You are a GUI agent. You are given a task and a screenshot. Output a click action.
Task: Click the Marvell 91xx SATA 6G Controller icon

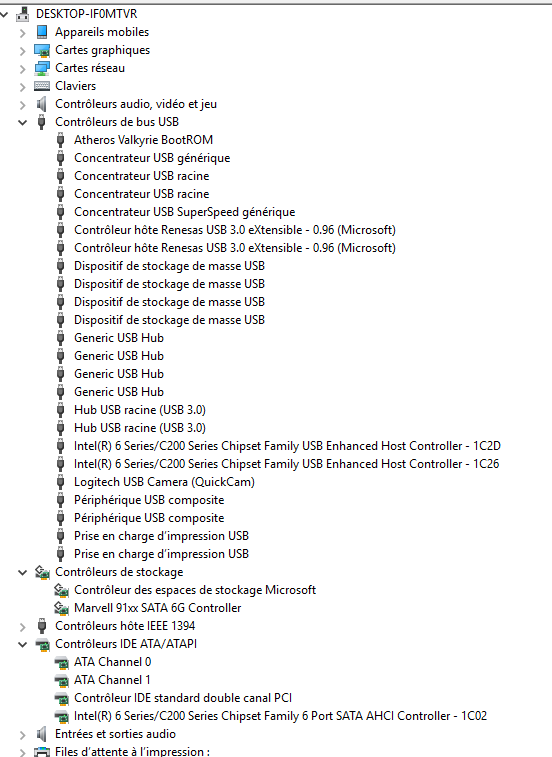tap(61, 608)
